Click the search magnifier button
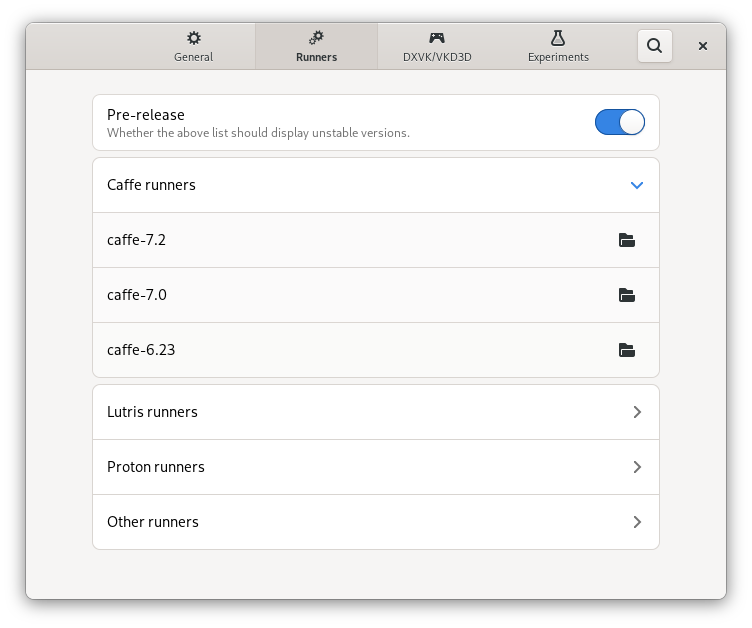This screenshot has width=752, height=628. (654, 45)
